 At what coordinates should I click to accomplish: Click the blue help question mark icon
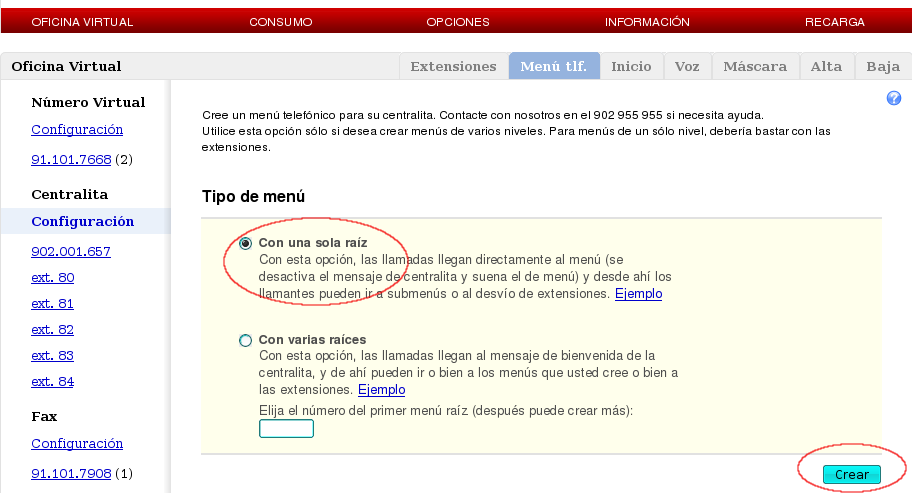click(x=894, y=98)
